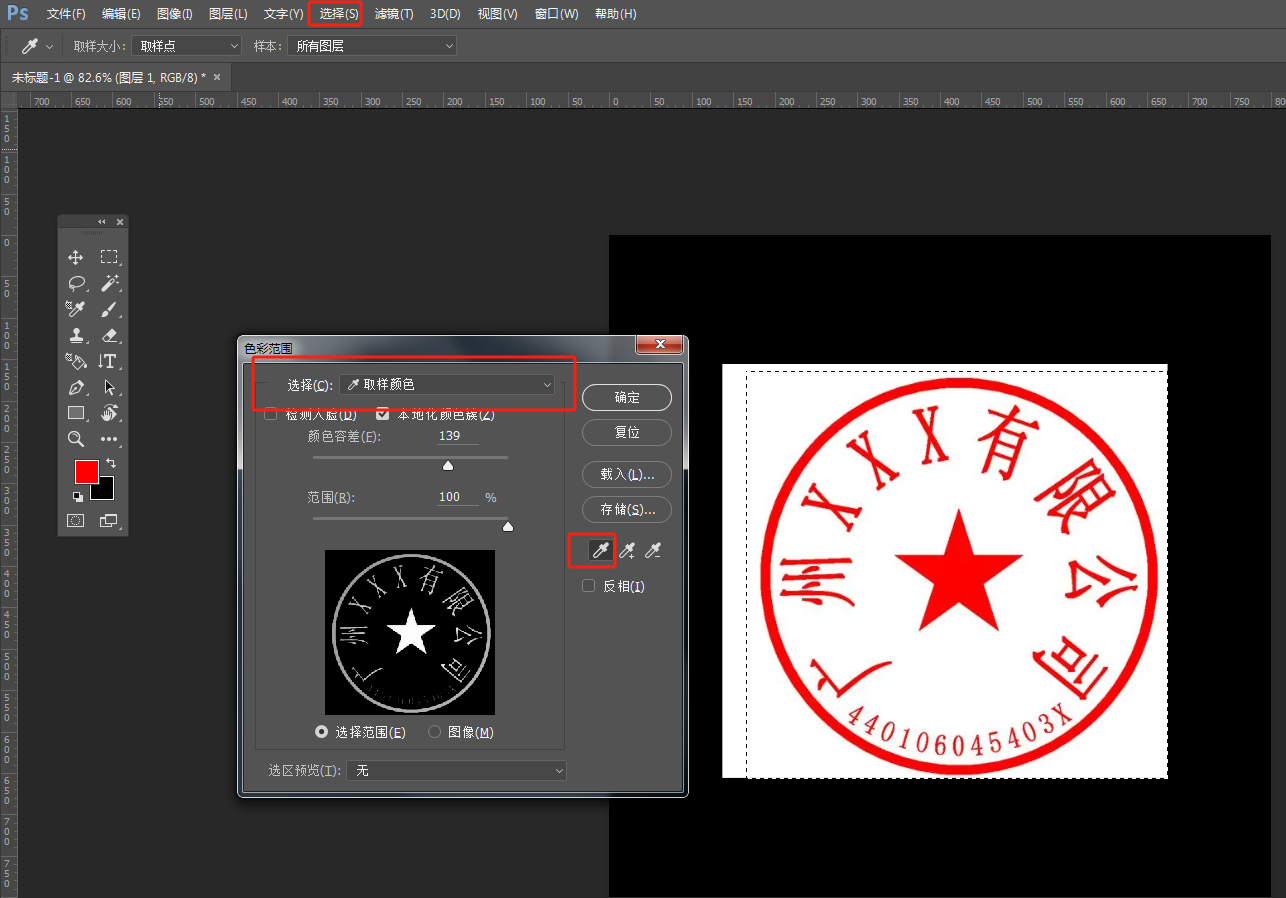Image resolution: width=1286 pixels, height=898 pixels.
Task: Select the Rectangular Marquee tool
Action: coord(109,257)
